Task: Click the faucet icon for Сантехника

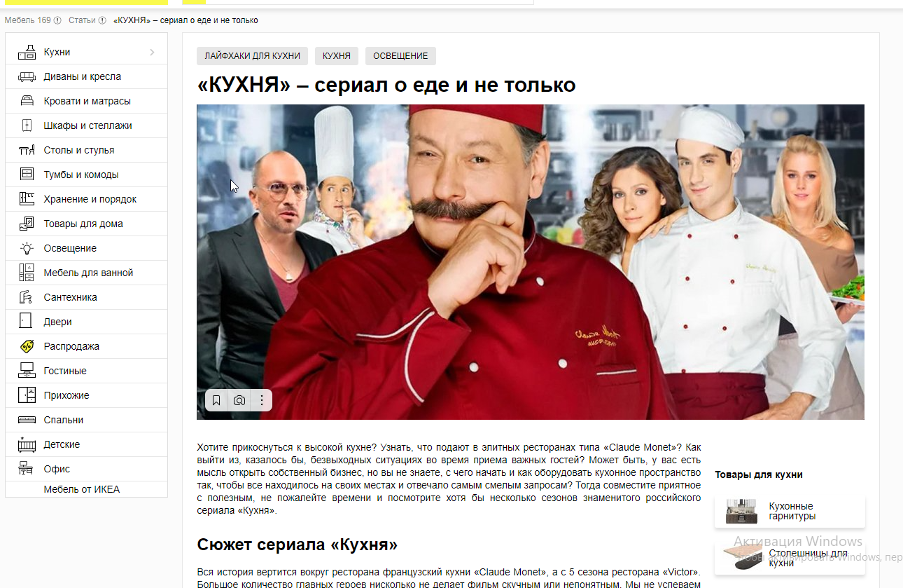Action: click(x=26, y=297)
